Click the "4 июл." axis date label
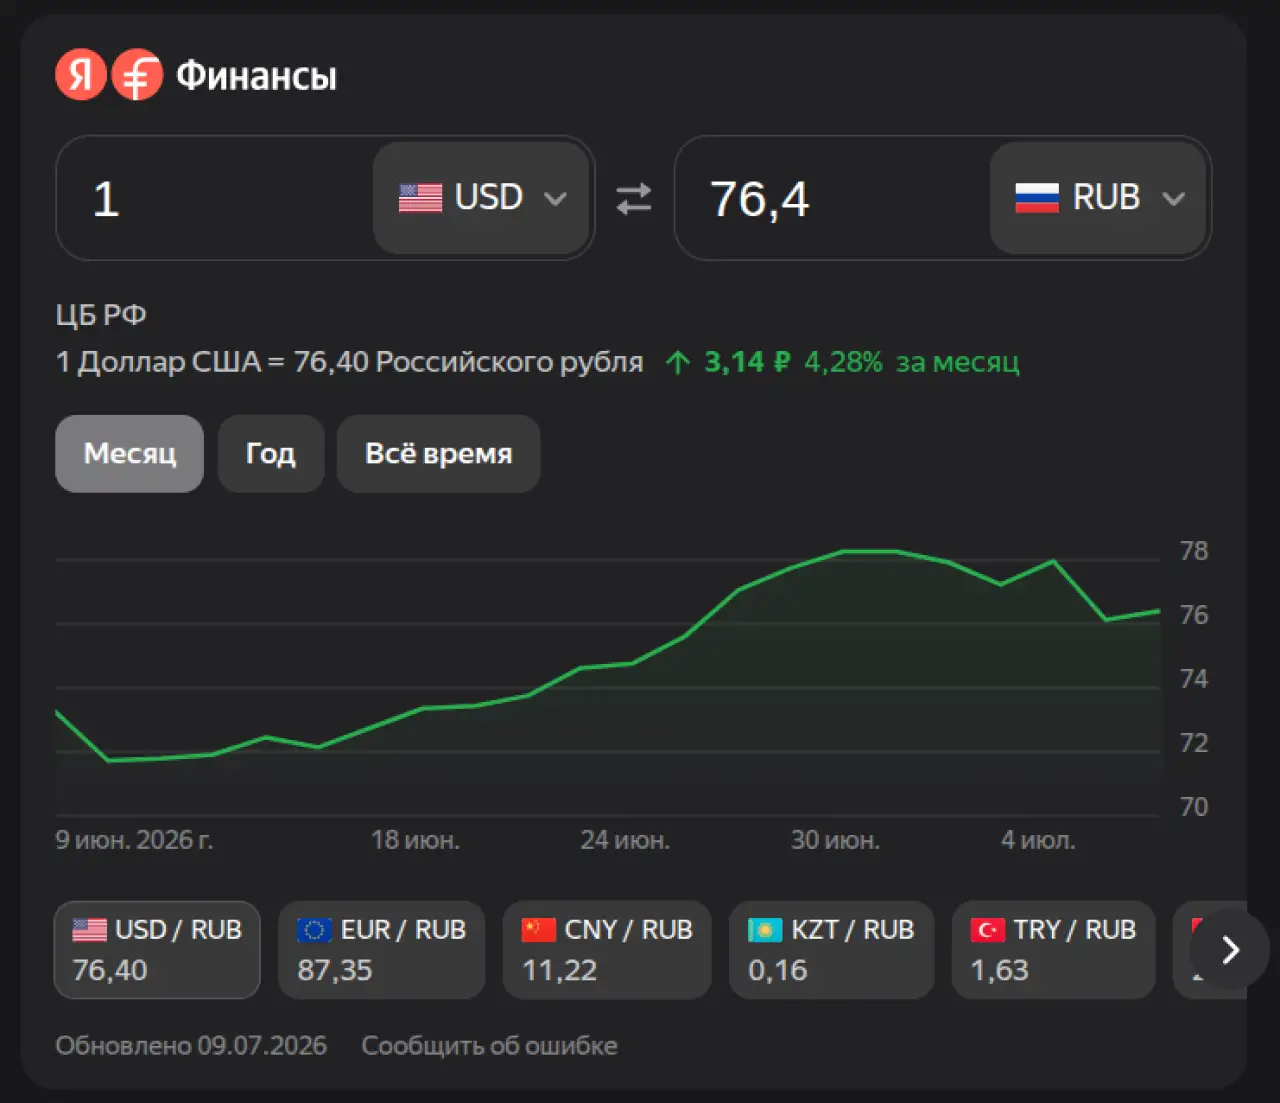The height and width of the screenshot is (1103, 1280). point(1038,840)
